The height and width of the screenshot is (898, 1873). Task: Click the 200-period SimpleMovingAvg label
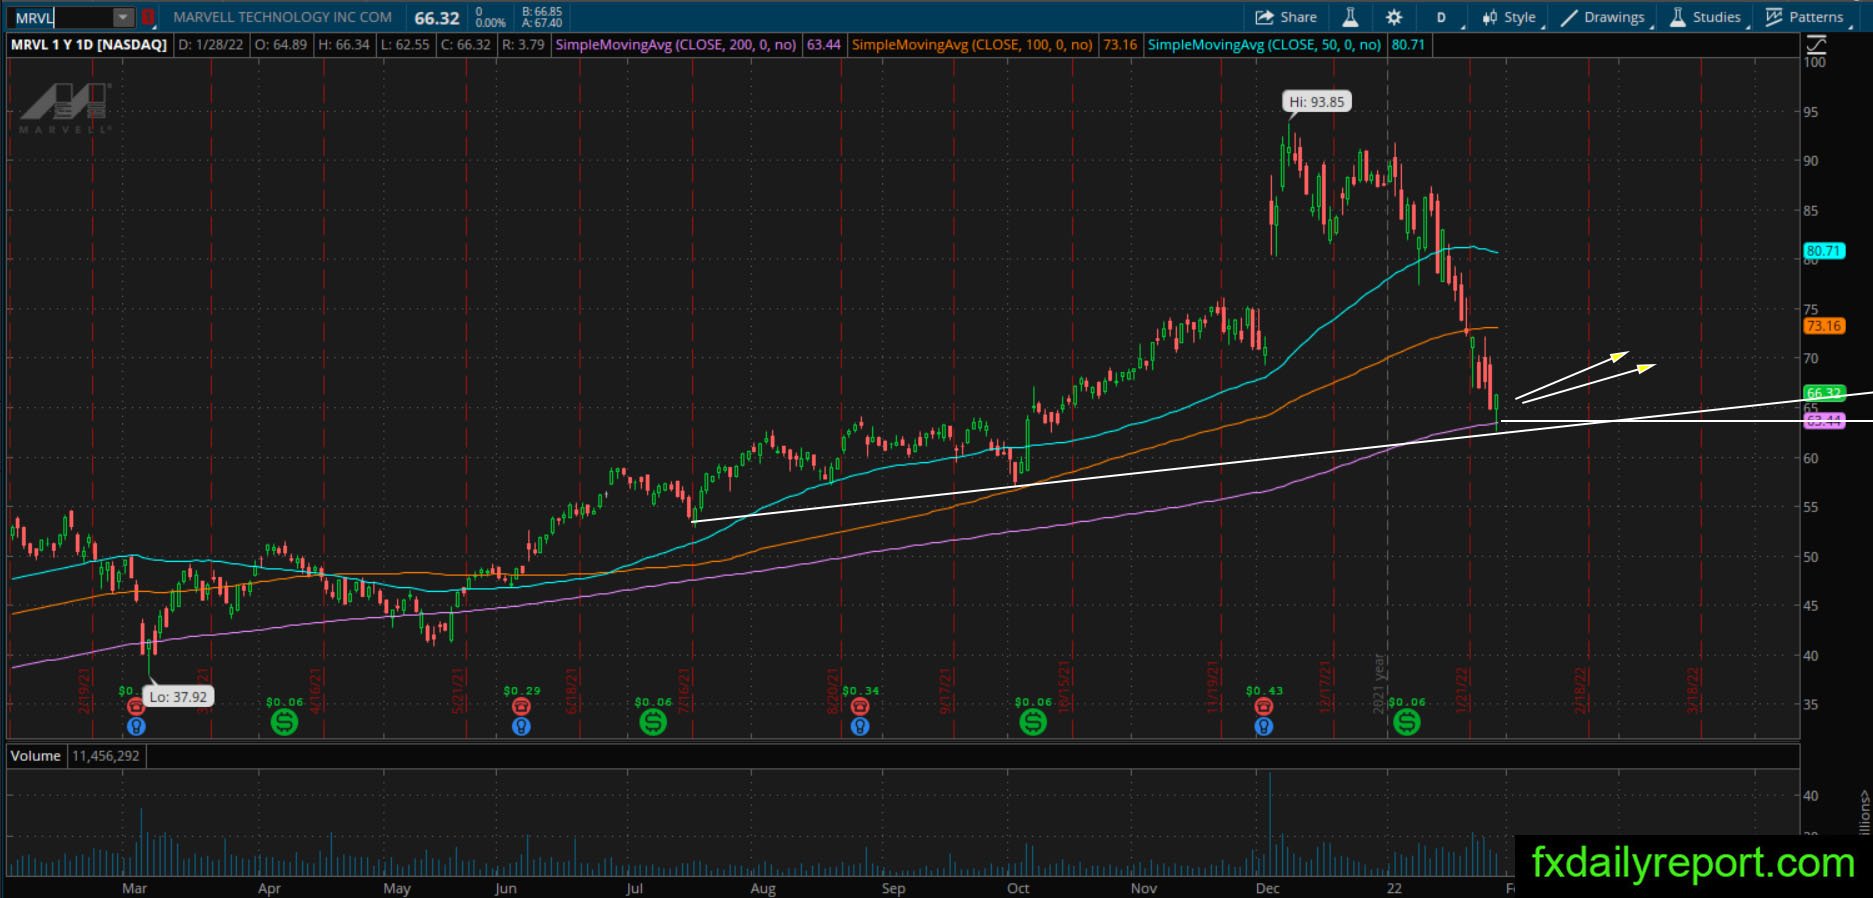coord(676,45)
